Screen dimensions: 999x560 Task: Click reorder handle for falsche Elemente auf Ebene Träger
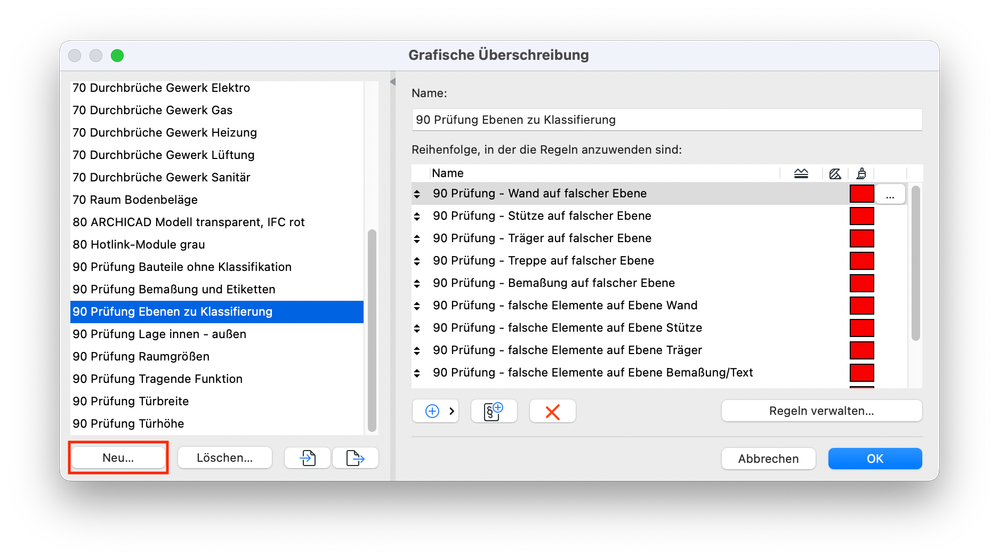[417, 350]
